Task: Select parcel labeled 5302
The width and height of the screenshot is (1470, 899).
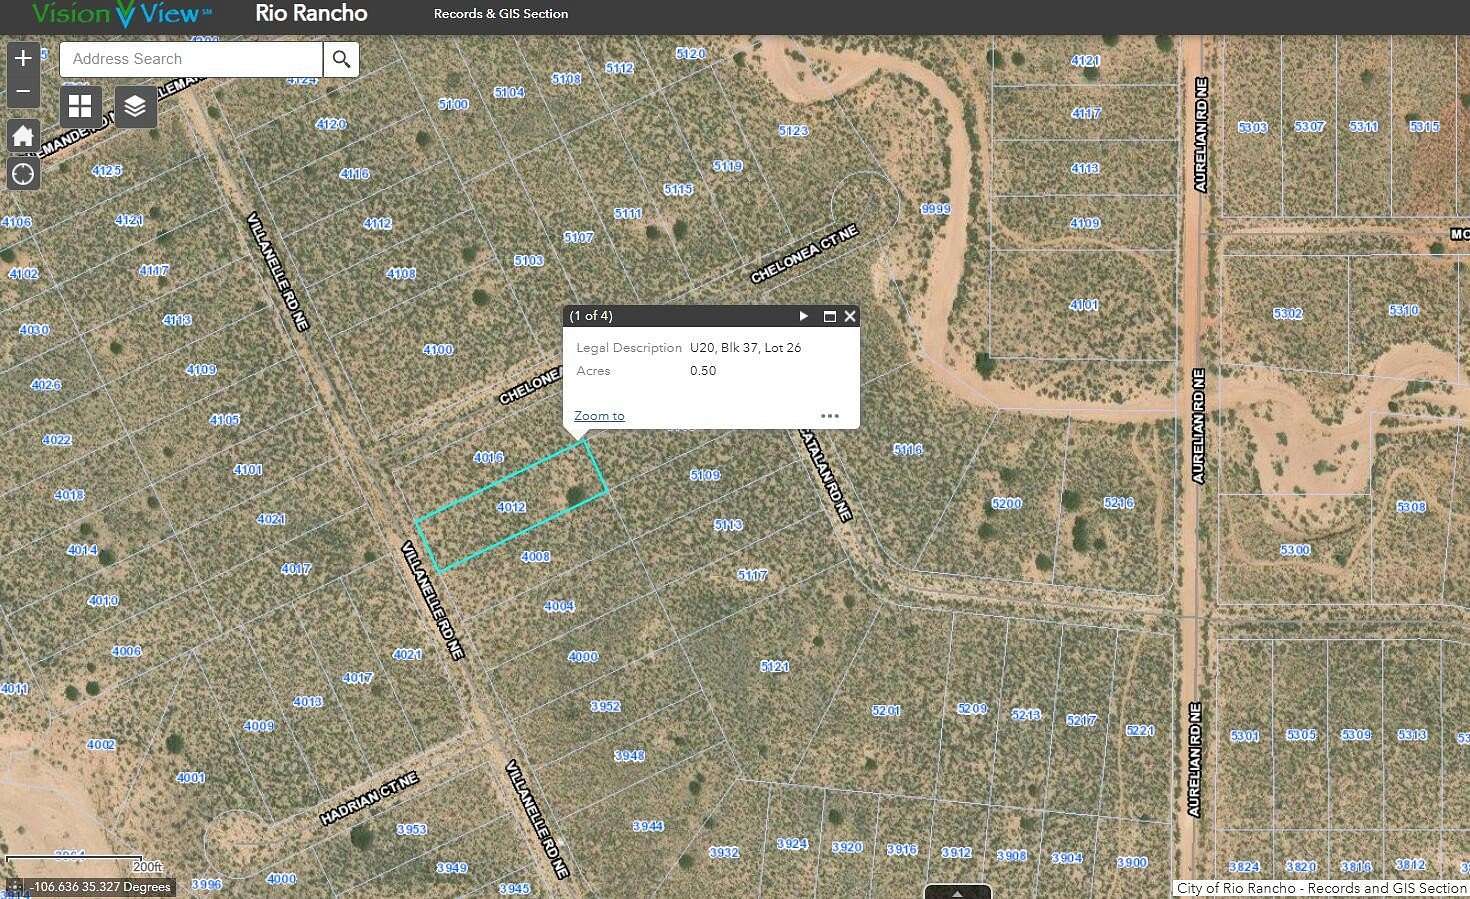Action: point(1288,314)
